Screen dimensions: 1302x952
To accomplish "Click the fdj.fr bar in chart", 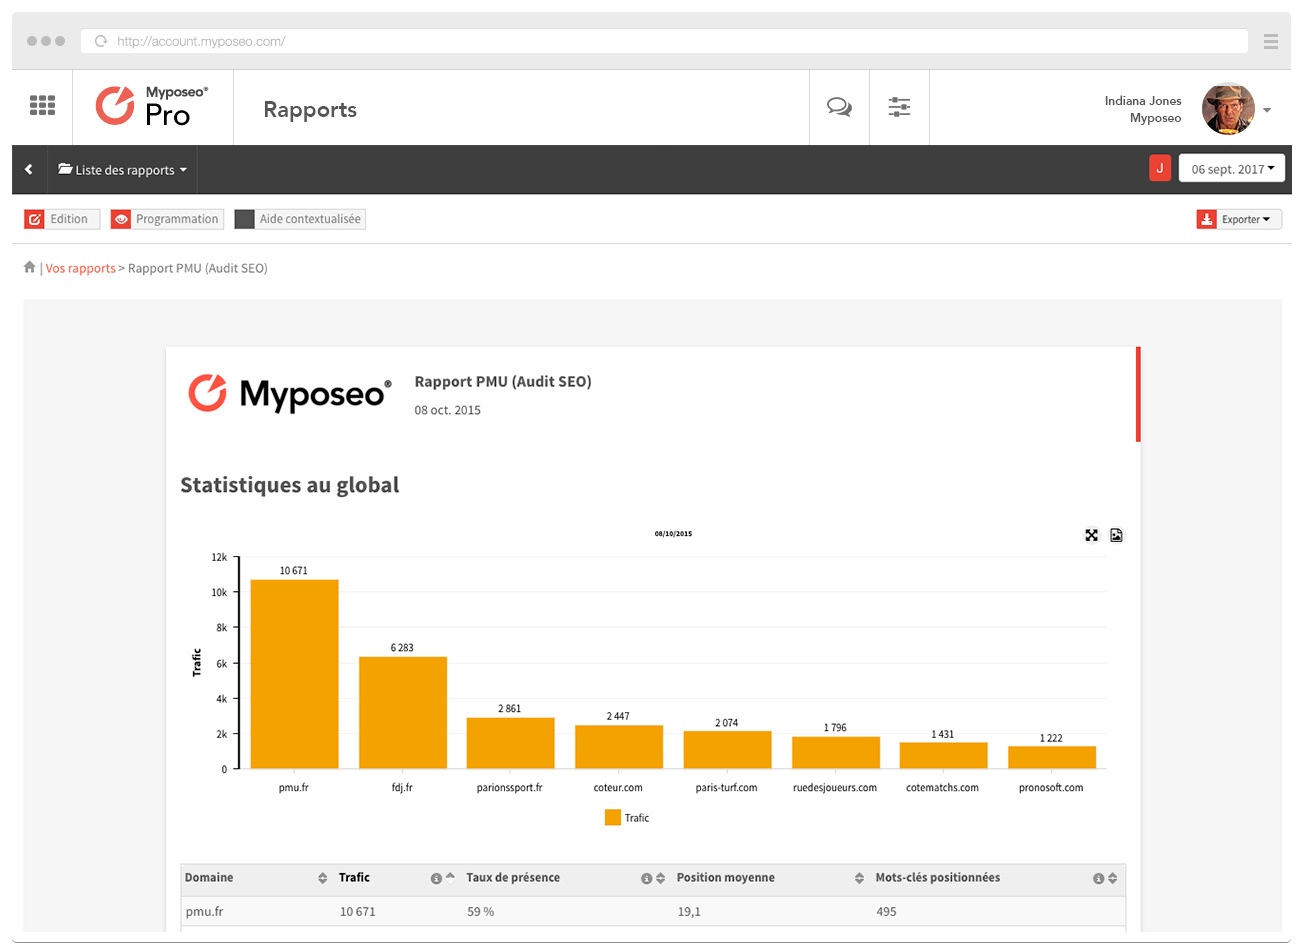I will pyautogui.click(x=402, y=712).
